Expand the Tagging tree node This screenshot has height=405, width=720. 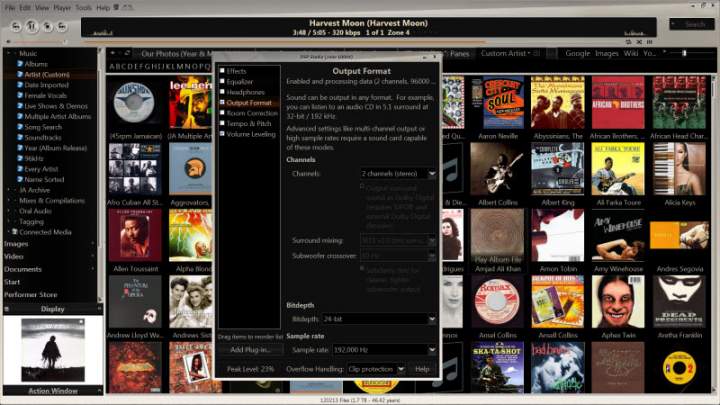[8, 221]
